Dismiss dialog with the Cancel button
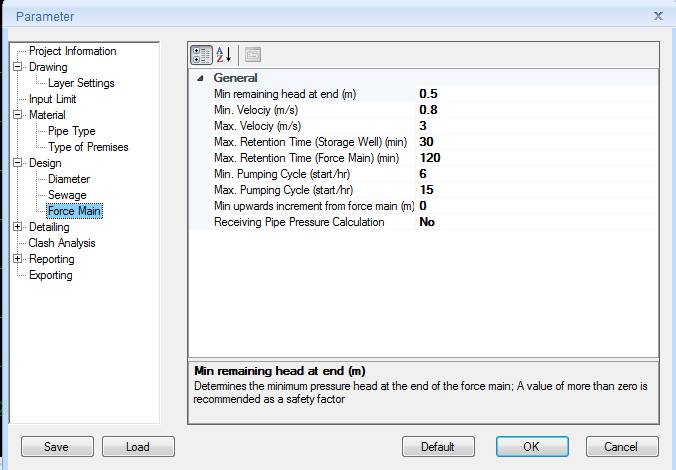Screen dimensions: 676x470 pyautogui.click(x=622, y=446)
